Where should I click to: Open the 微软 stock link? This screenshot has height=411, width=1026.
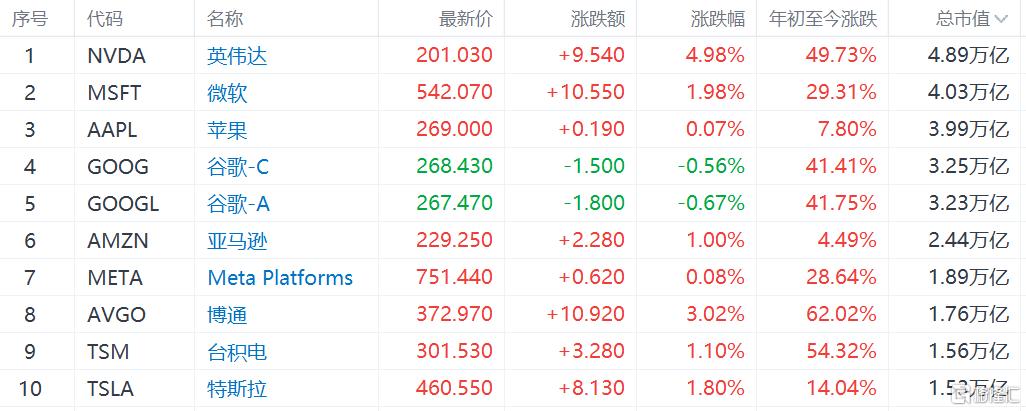coord(227,93)
